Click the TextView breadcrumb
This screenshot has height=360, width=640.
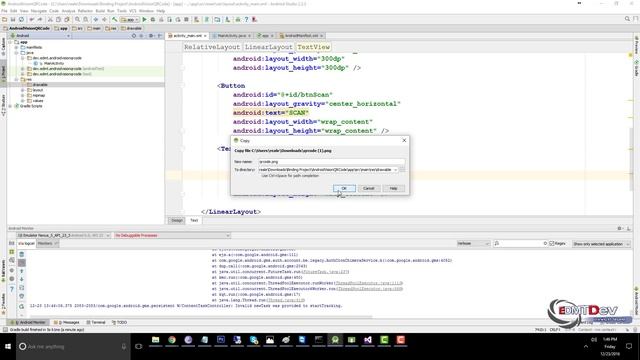tap(313, 47)
